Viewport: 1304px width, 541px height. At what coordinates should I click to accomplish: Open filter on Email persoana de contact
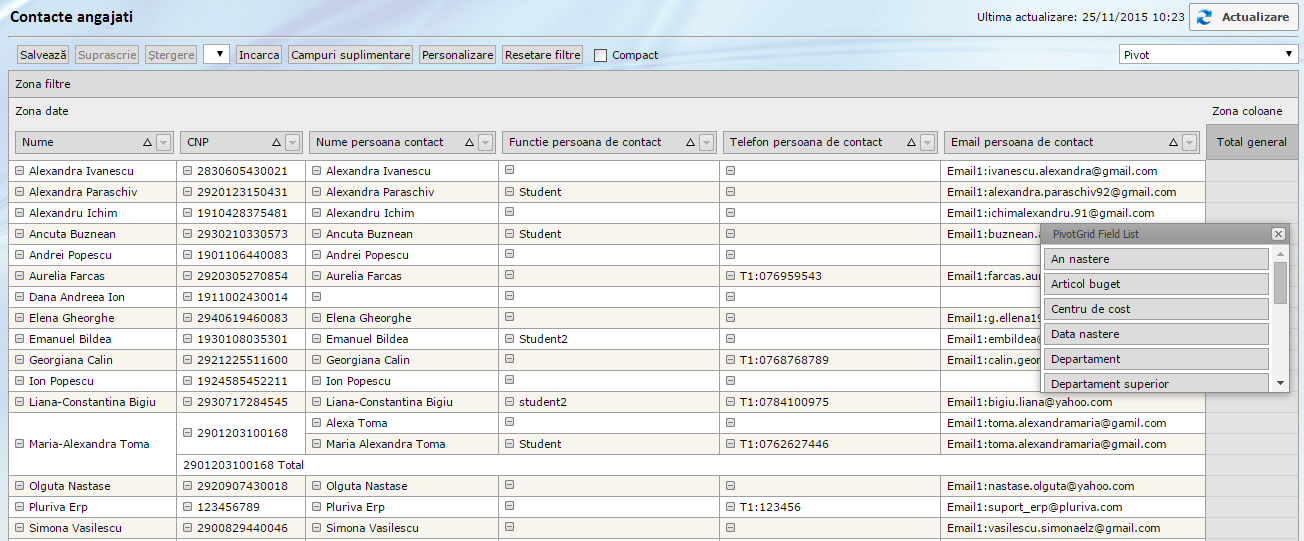pyautogui.click(x=1189, y=143)
